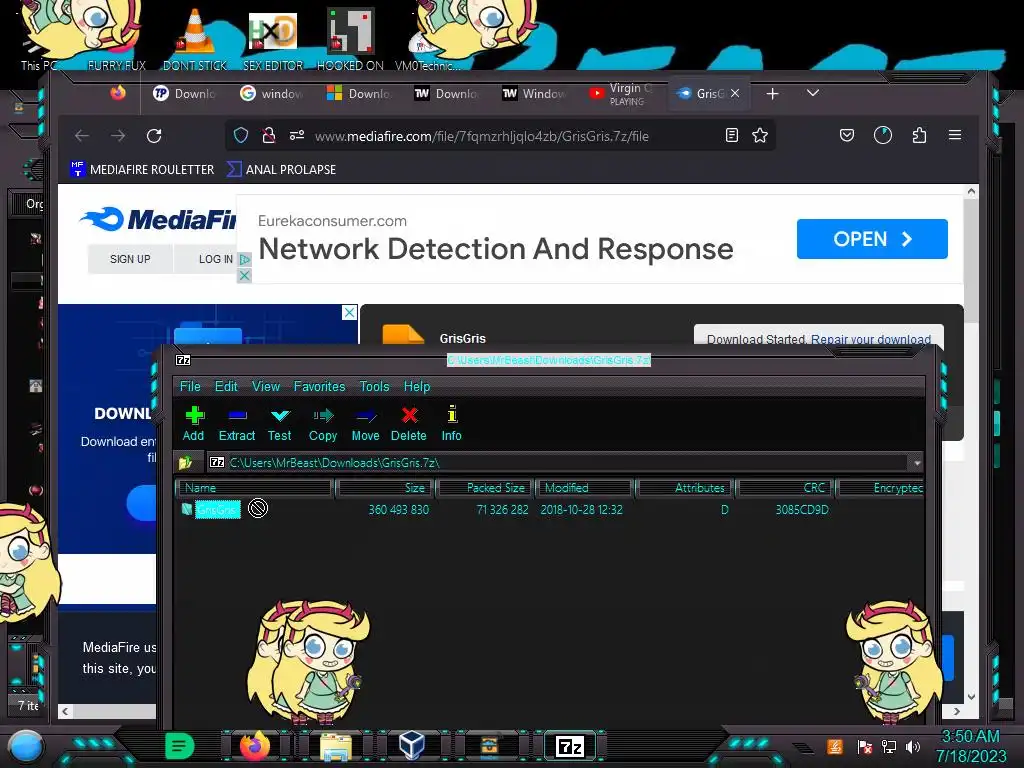Click the site lock icon in Firefox
Screen dimensions: 1024x768
click(268, 135)
